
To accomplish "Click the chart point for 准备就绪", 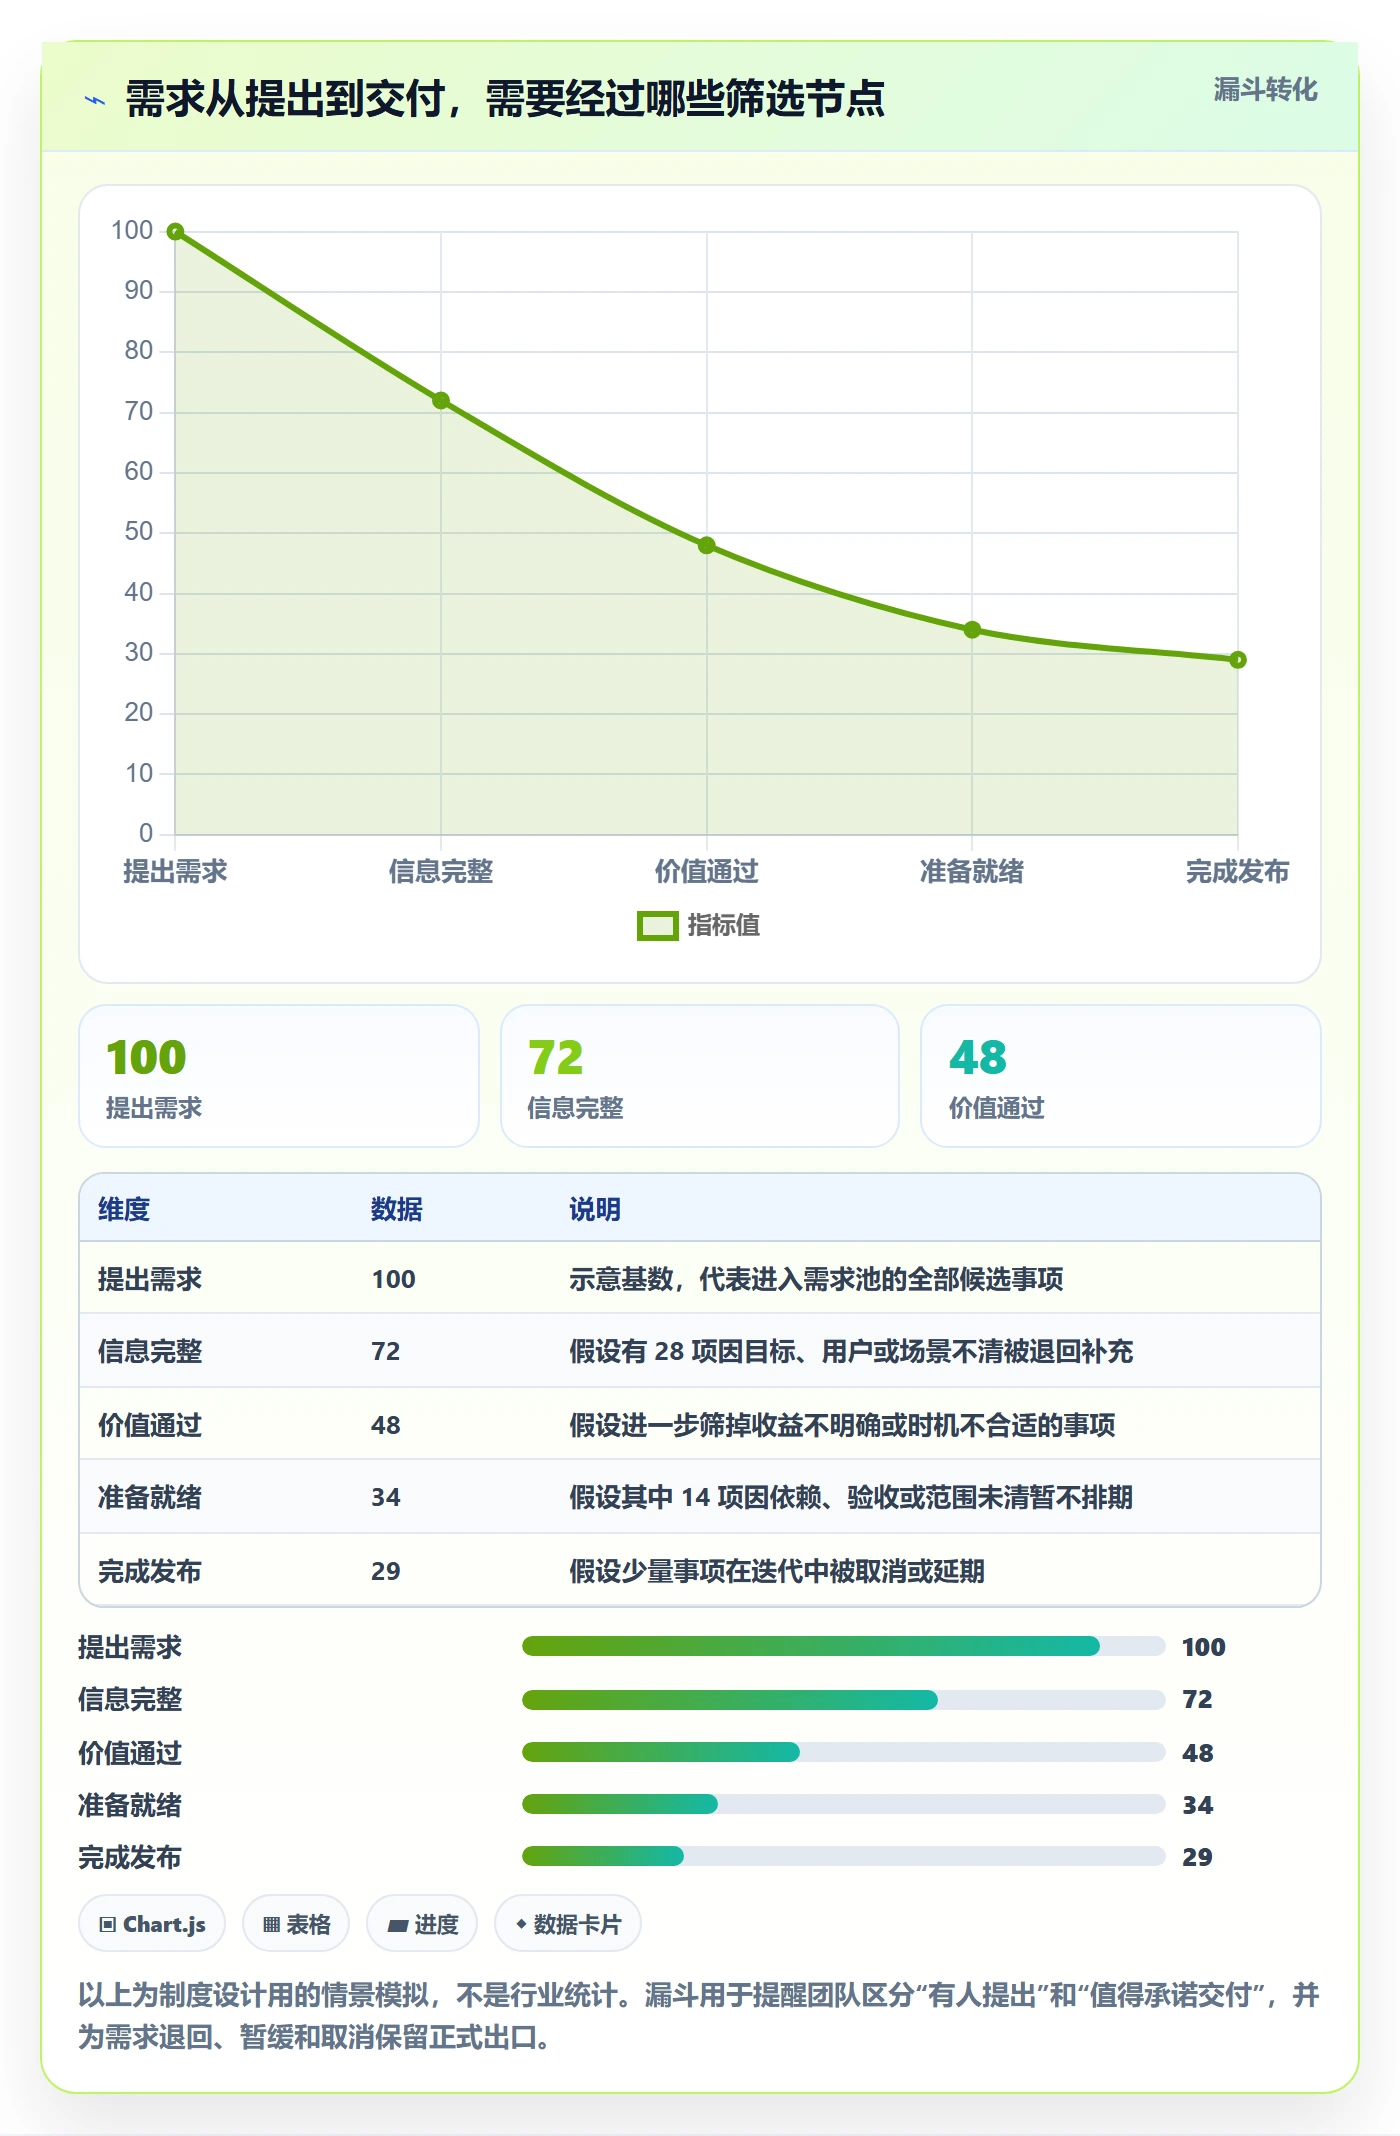I will click(972, 630).
